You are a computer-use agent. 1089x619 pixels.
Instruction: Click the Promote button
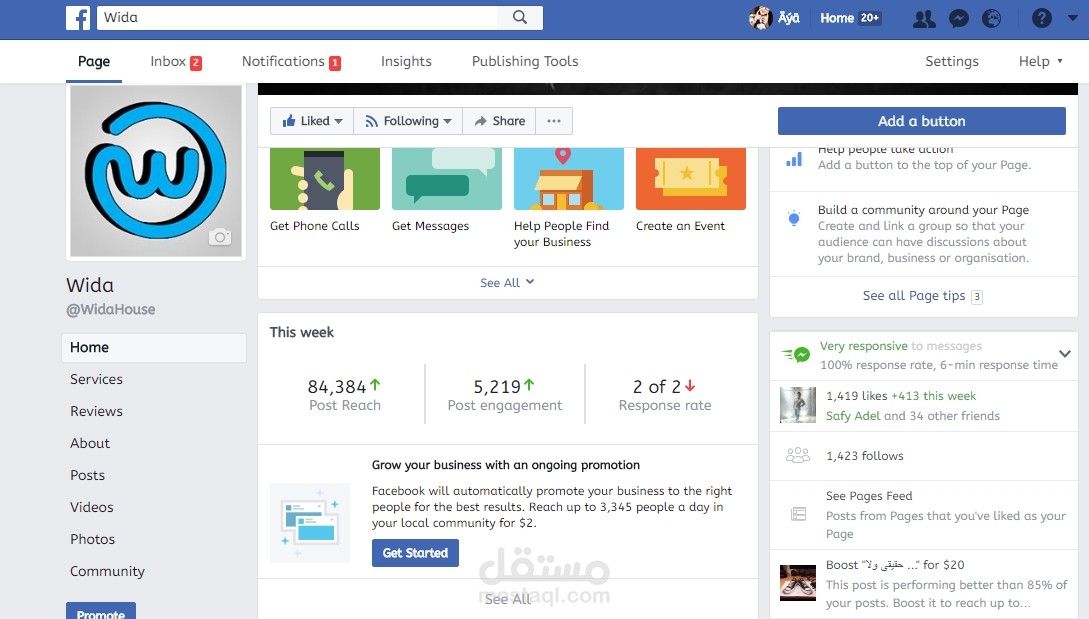click(x=101, y=611)
